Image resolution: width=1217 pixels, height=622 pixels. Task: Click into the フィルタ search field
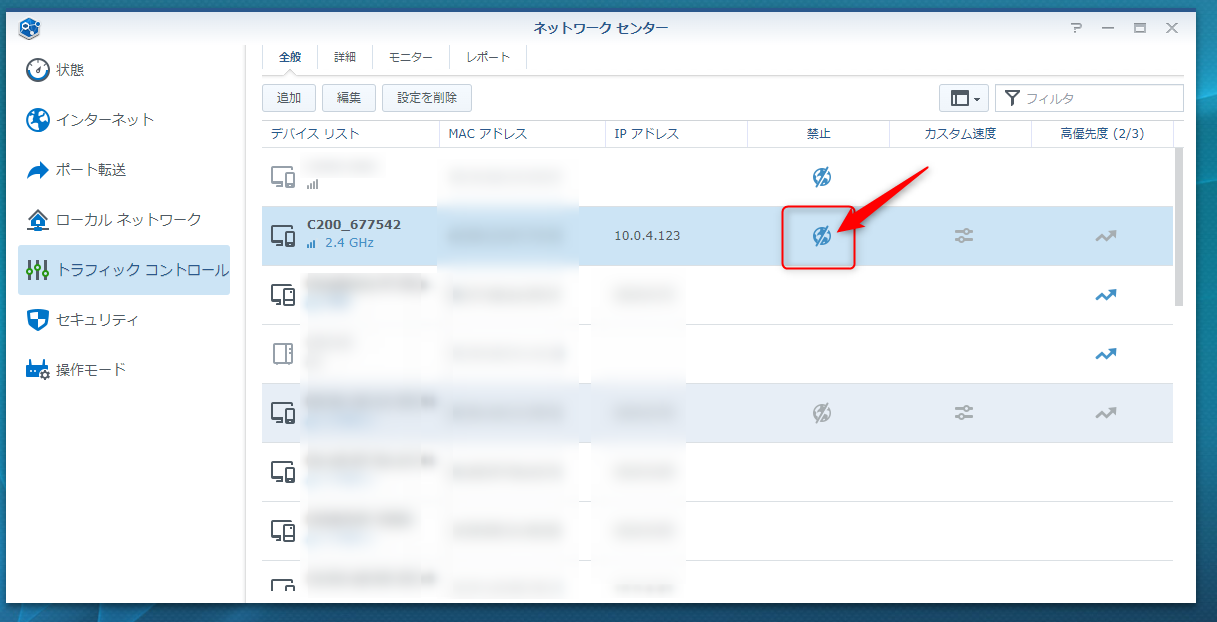point(1100,98)
